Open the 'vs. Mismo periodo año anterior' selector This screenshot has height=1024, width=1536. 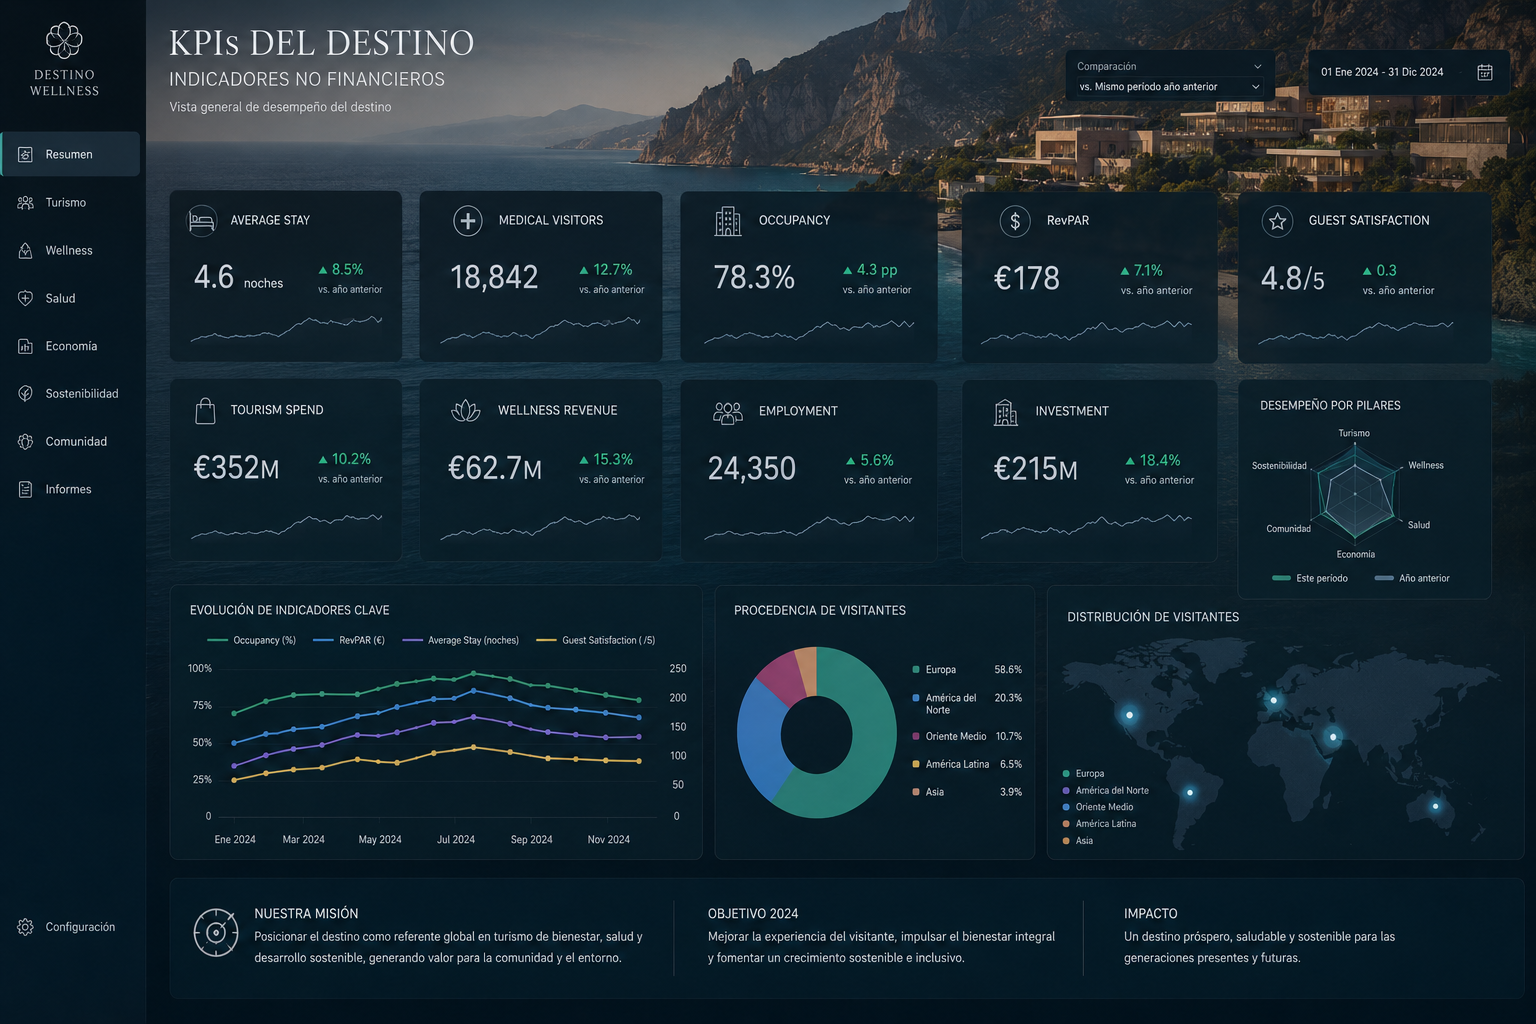[1169, 87]
